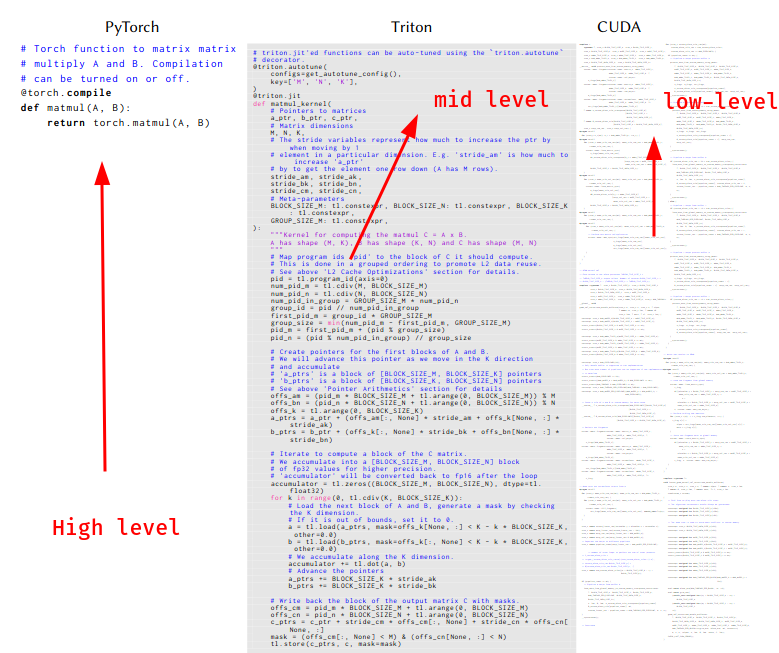This screenshot has height=653, width=779.
Task: Click 'tl.store(c_ptrs, c, mask=mask)' line
Action: coord(336,644)
